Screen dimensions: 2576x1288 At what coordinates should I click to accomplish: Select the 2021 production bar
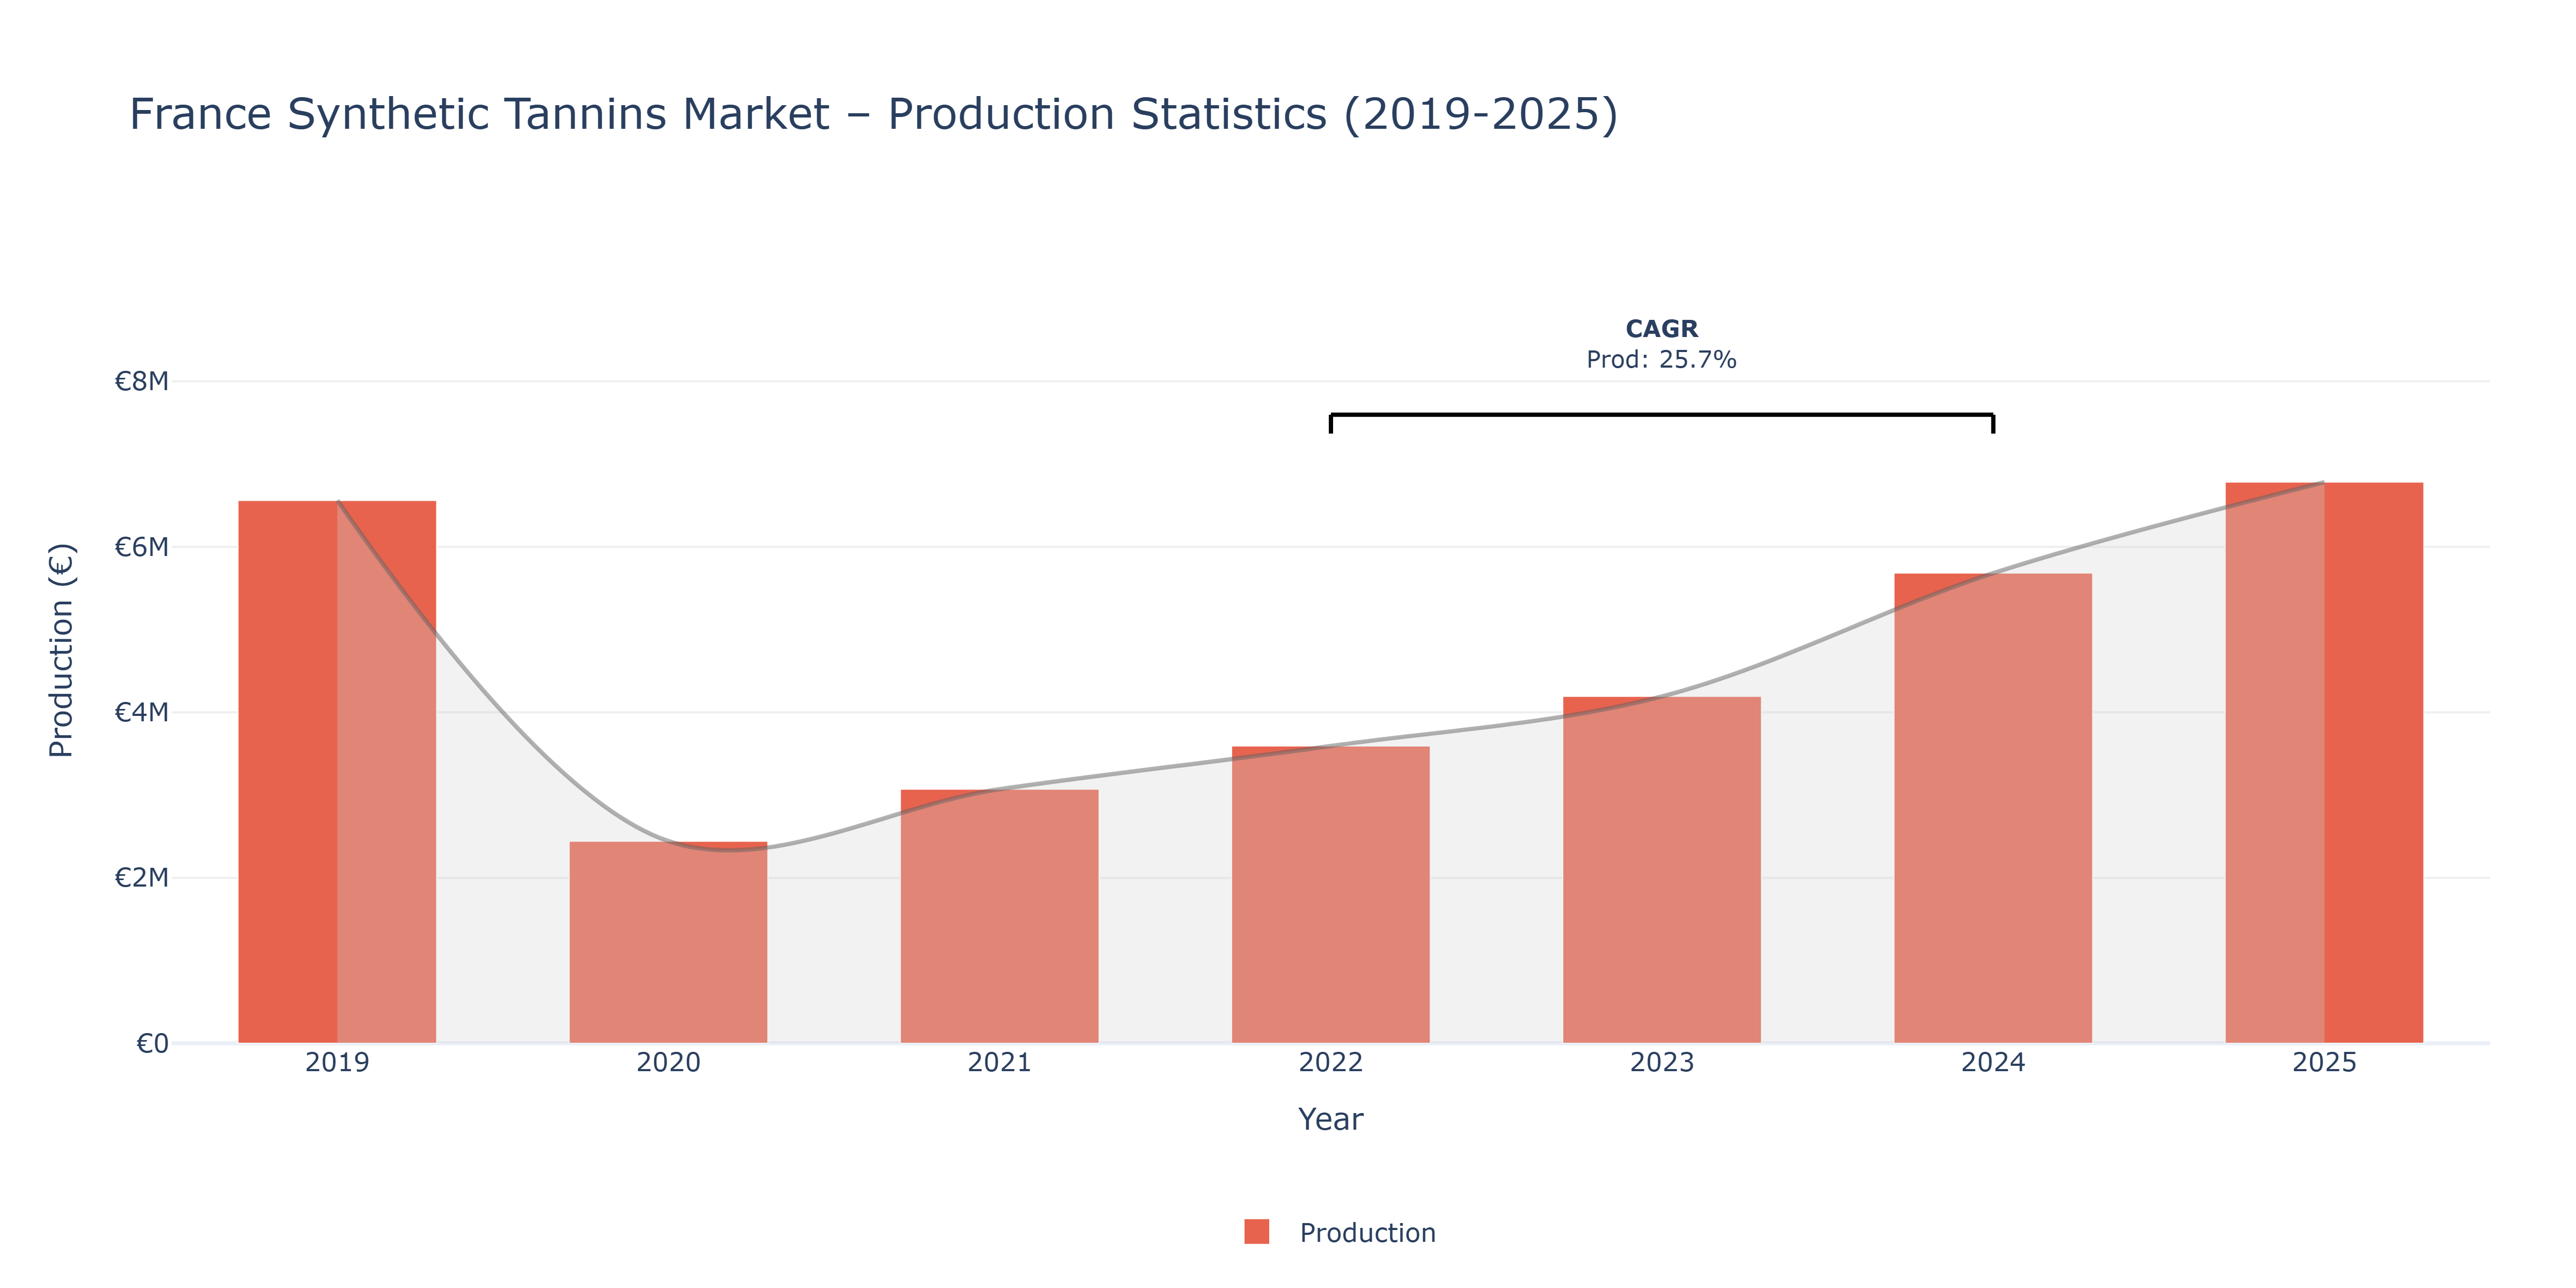tap(999, 916)
